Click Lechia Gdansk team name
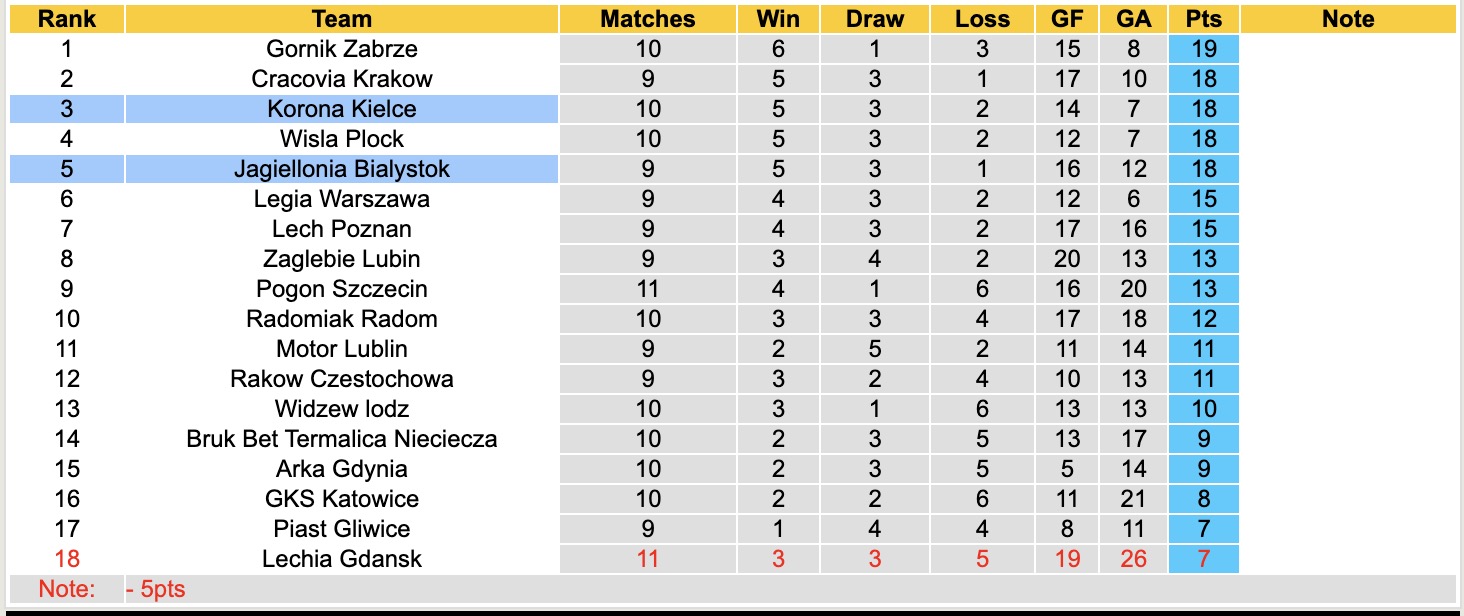This screenshot has width=1464, height=616. (342, 559)
